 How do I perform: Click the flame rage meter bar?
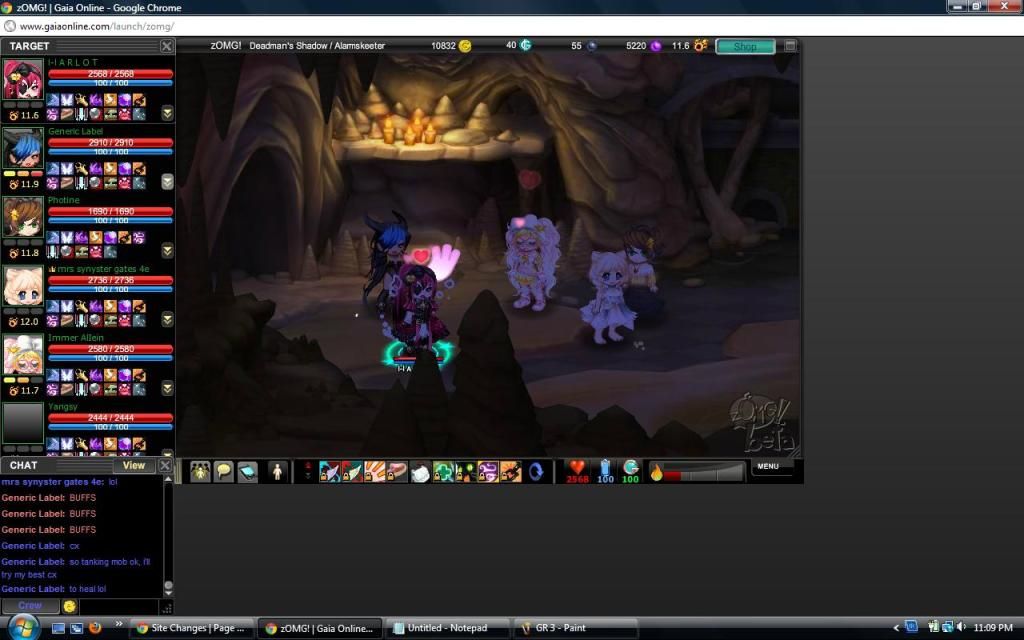pyautogui.click(x=696, y=472)
